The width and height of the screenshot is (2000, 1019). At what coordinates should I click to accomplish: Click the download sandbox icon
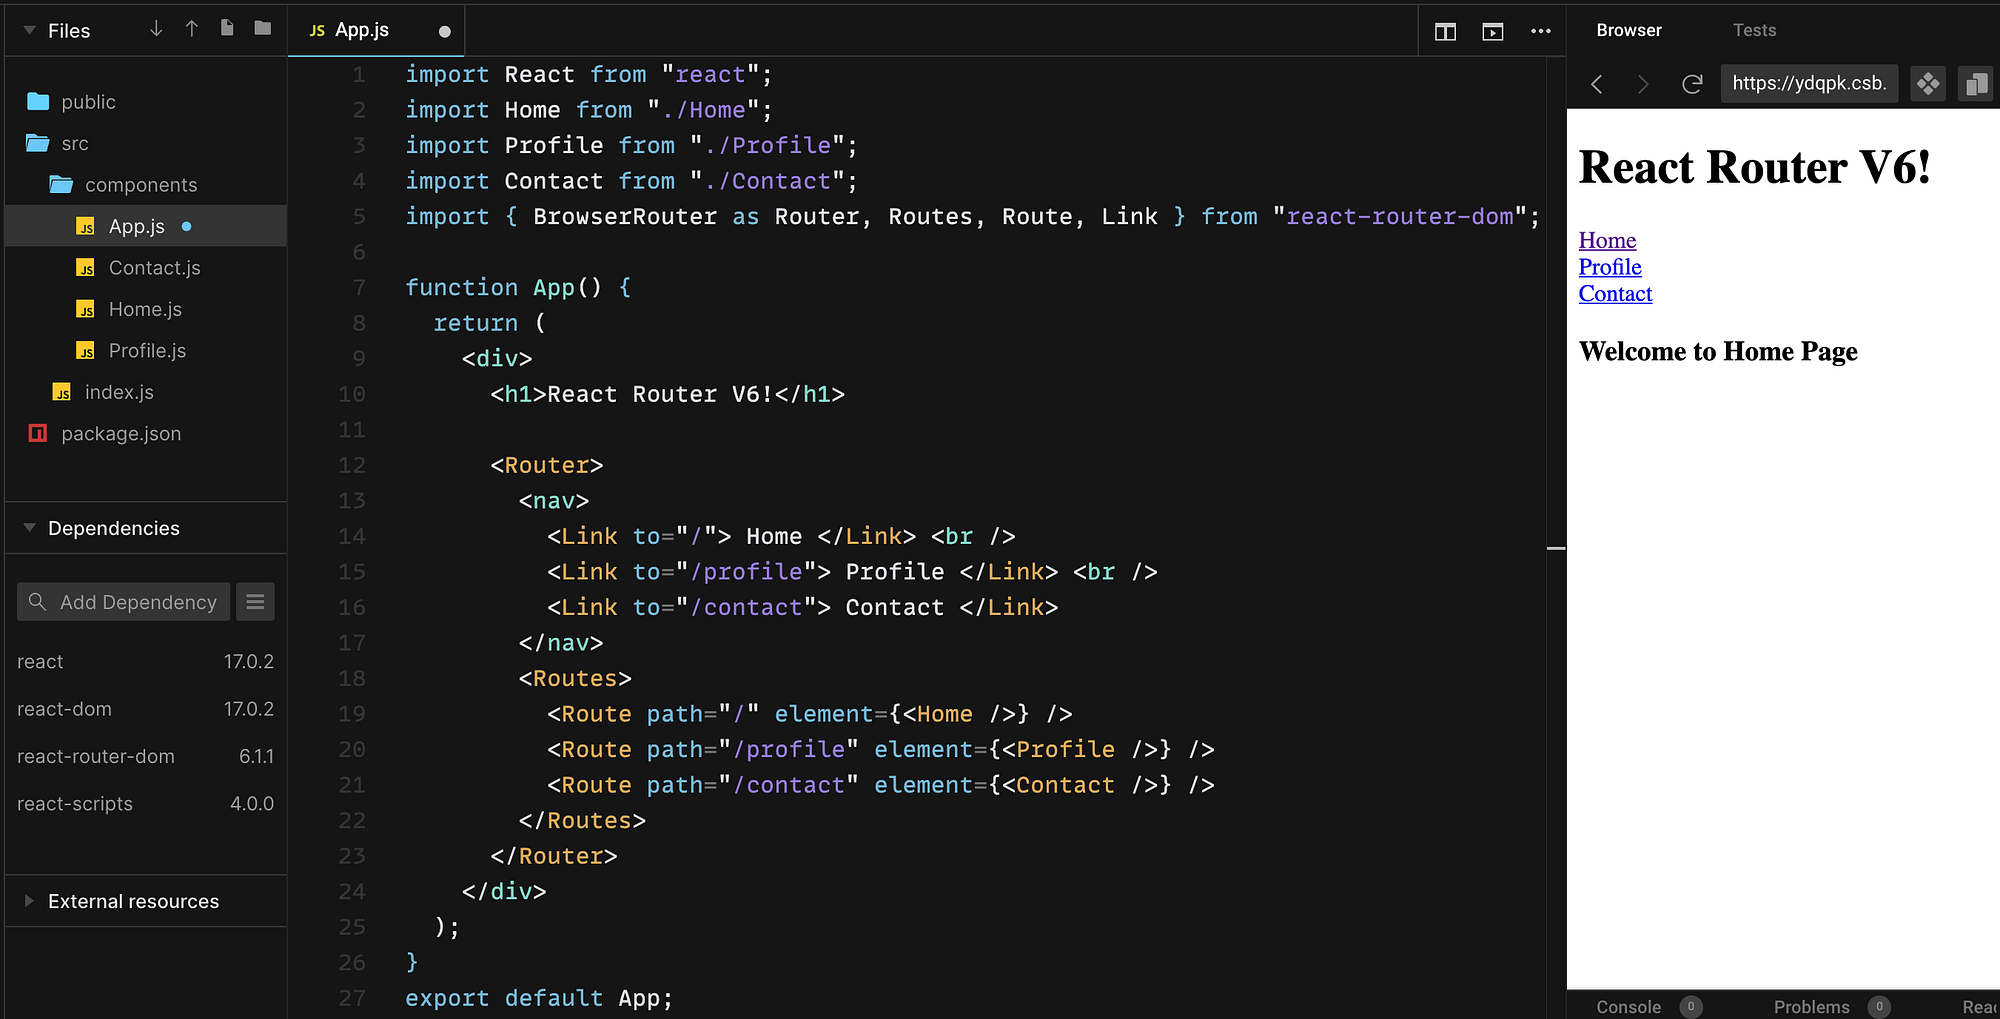coord(156,29)
